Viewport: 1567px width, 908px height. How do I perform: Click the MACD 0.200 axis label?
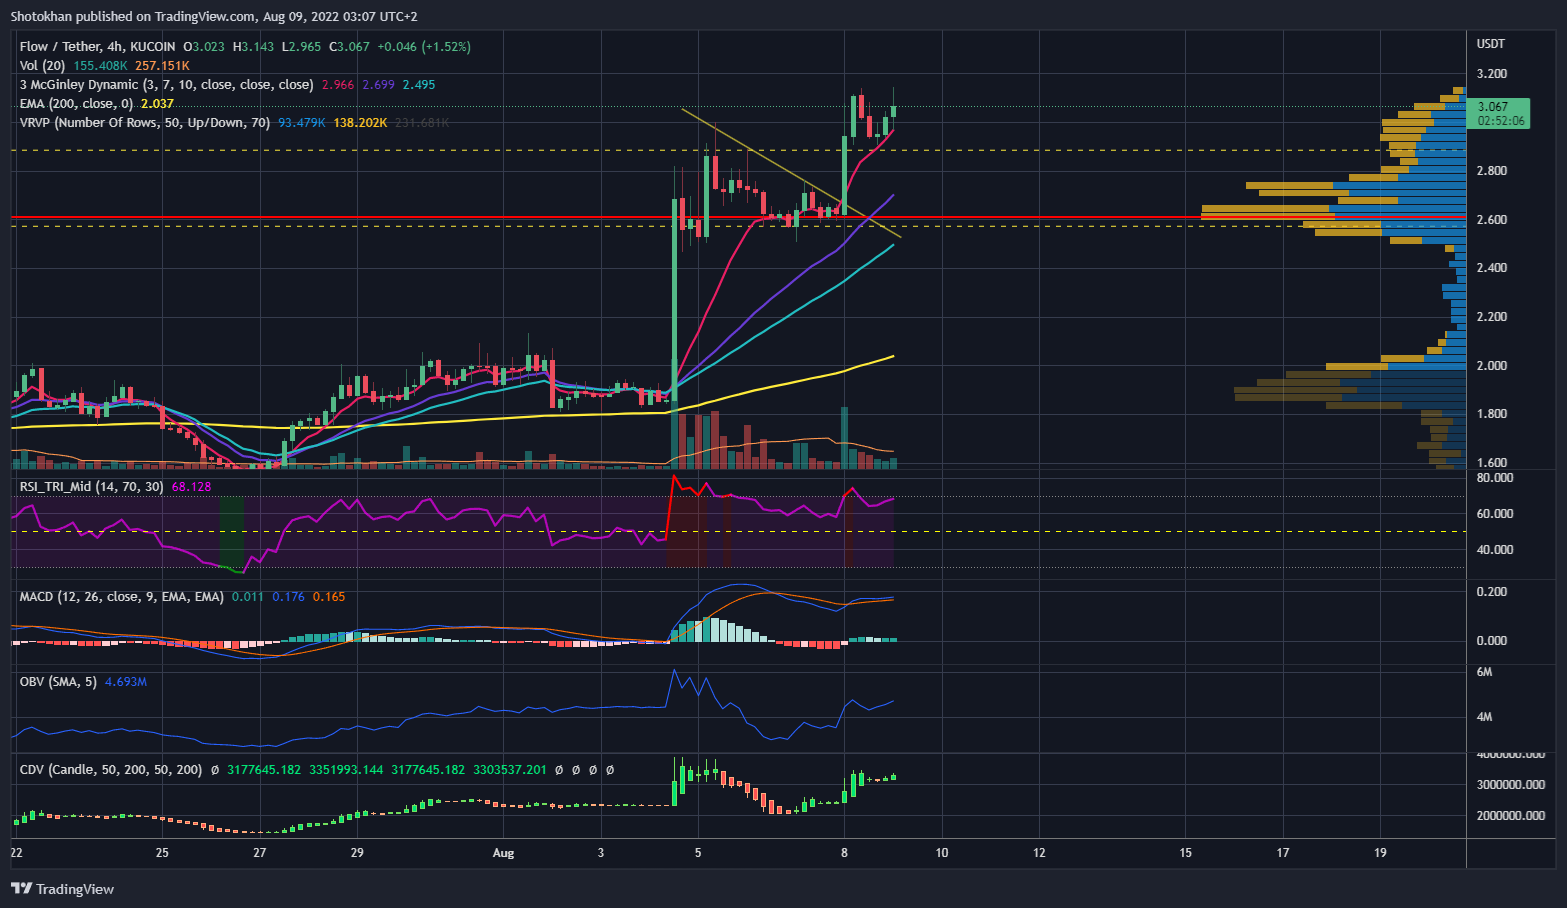click(1492, 592)
